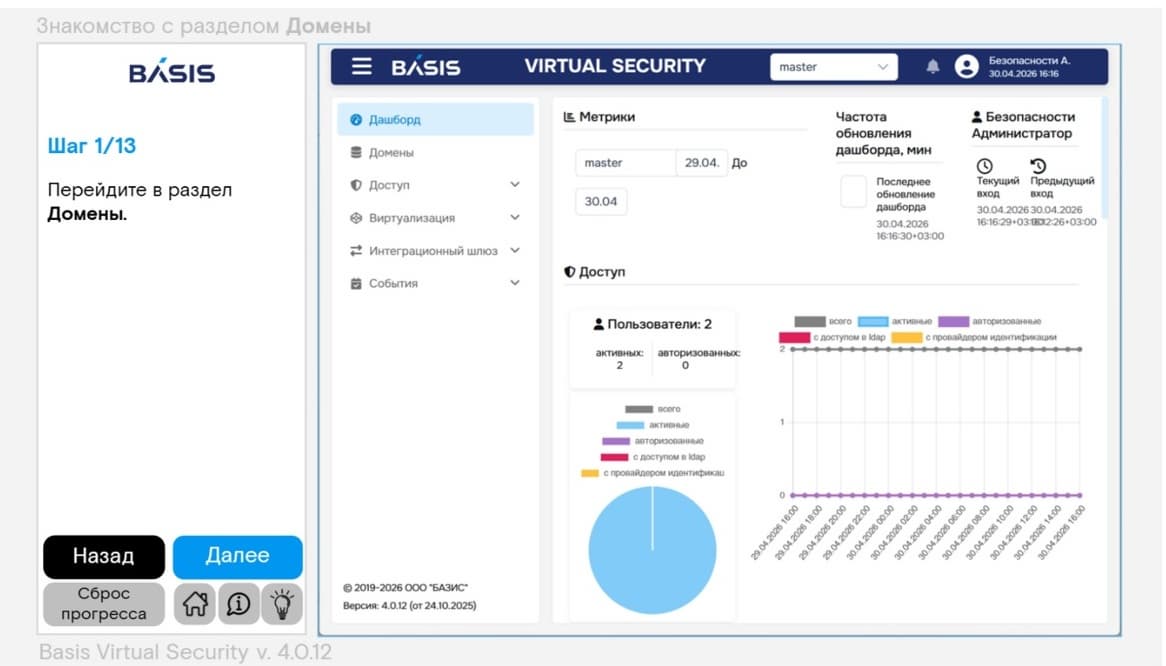Click the current login clock icon
The image size is (1166, 666).
pos(985,166)
